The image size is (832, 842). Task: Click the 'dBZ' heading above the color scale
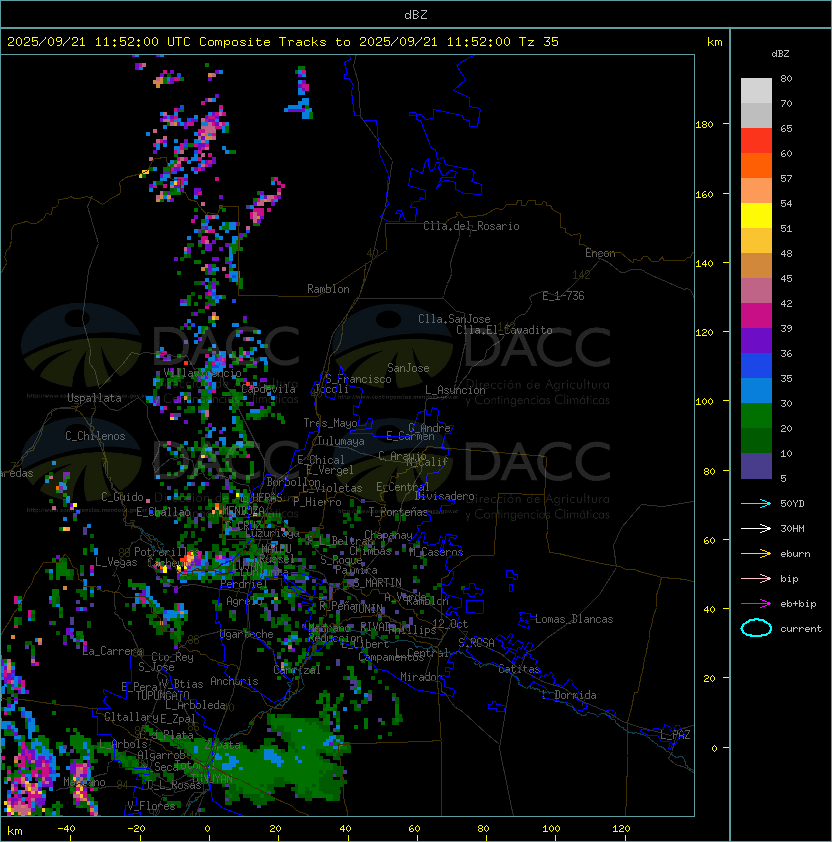coord(780,54)
